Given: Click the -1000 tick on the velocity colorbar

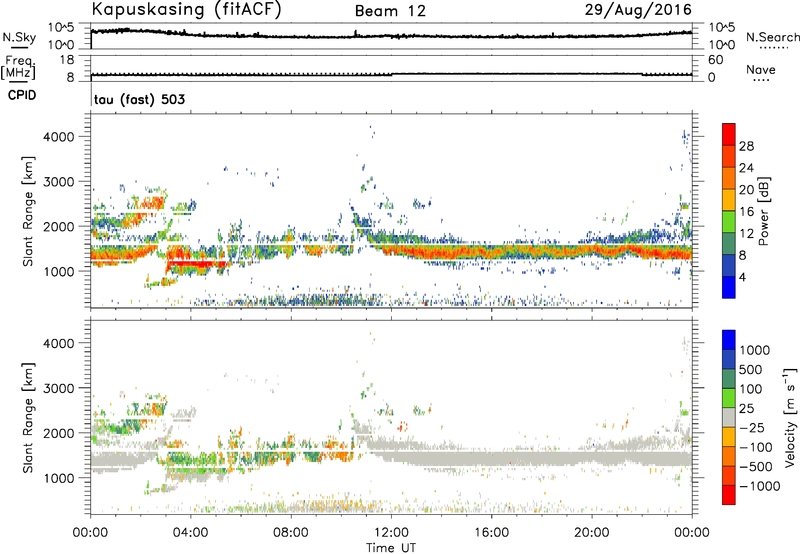Looking at the screenshot, I should point(759,486).
